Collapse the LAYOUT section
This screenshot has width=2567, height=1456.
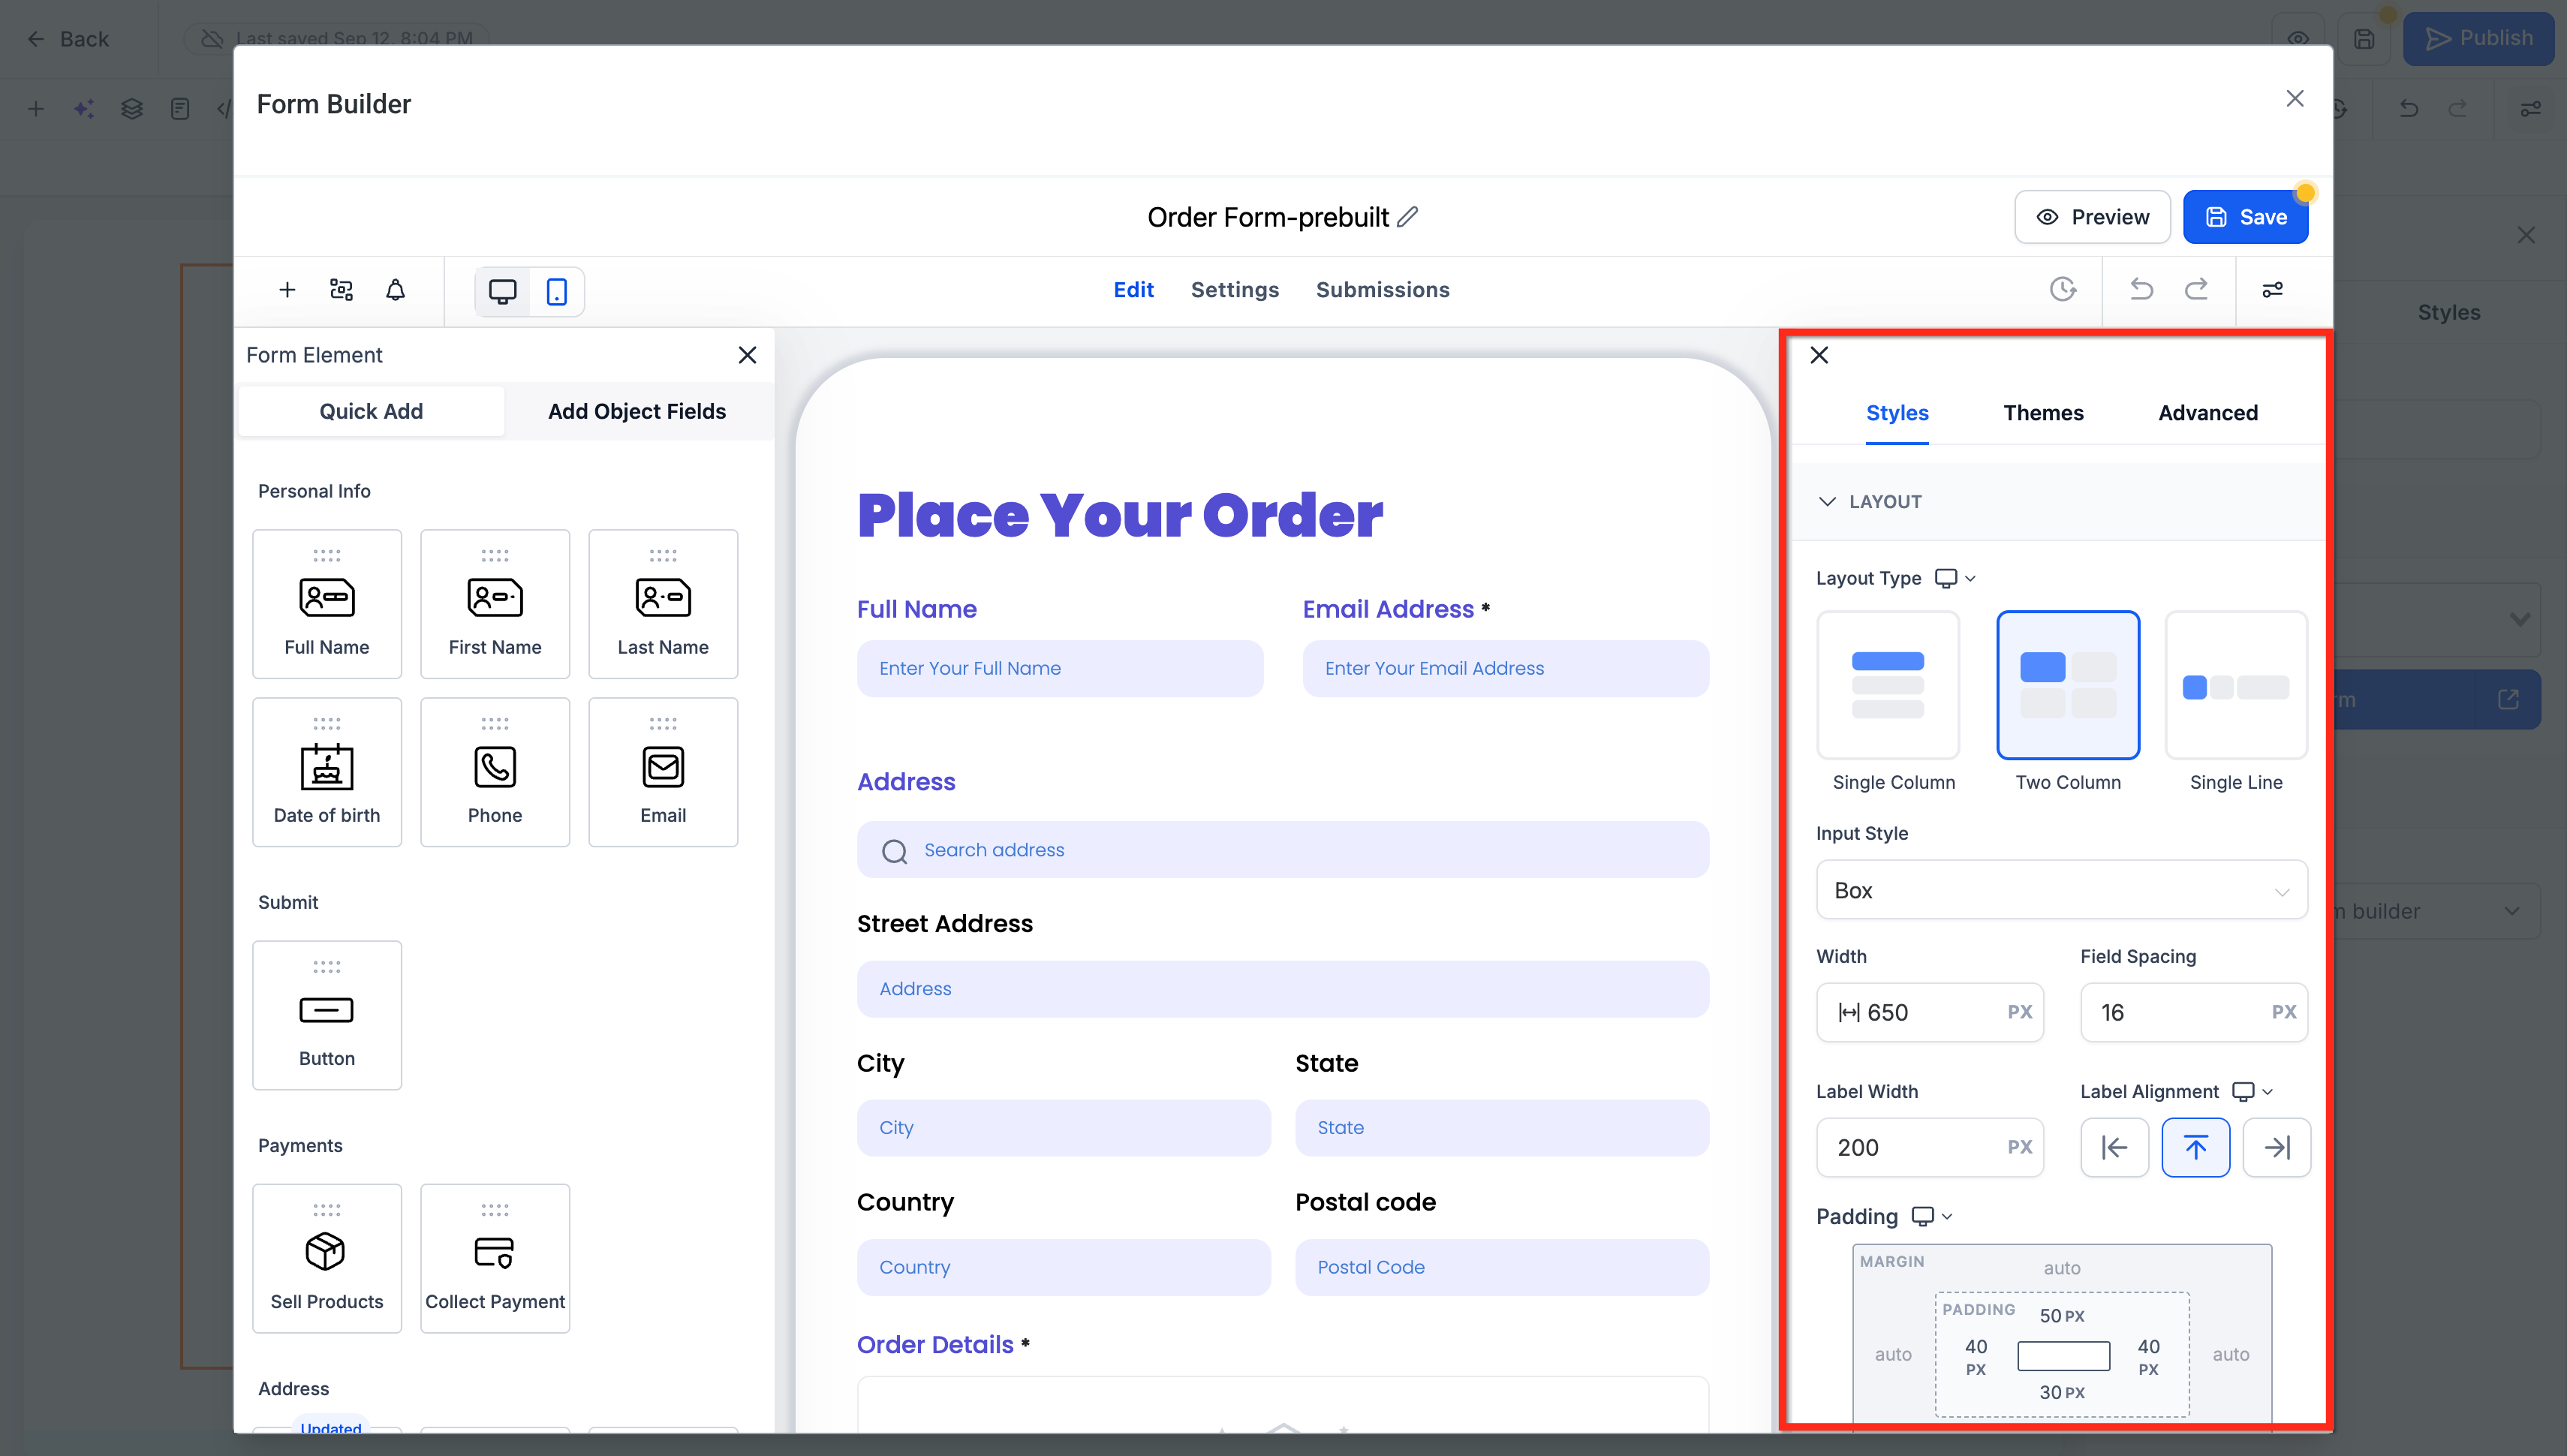point(1827,502)
